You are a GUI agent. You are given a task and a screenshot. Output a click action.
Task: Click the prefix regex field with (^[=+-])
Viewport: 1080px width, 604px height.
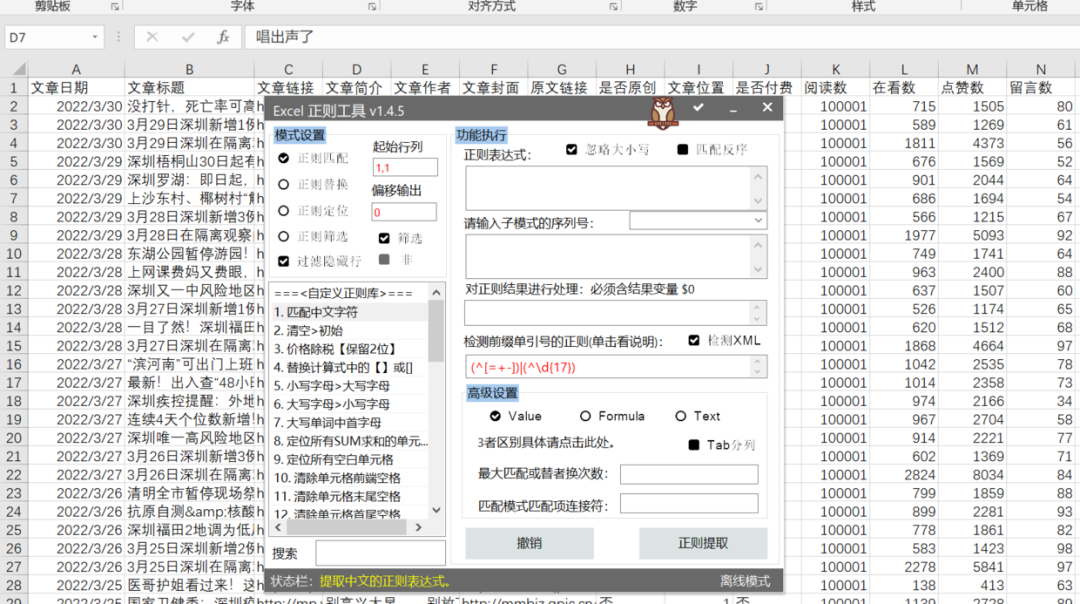click(x=608, y=367)
